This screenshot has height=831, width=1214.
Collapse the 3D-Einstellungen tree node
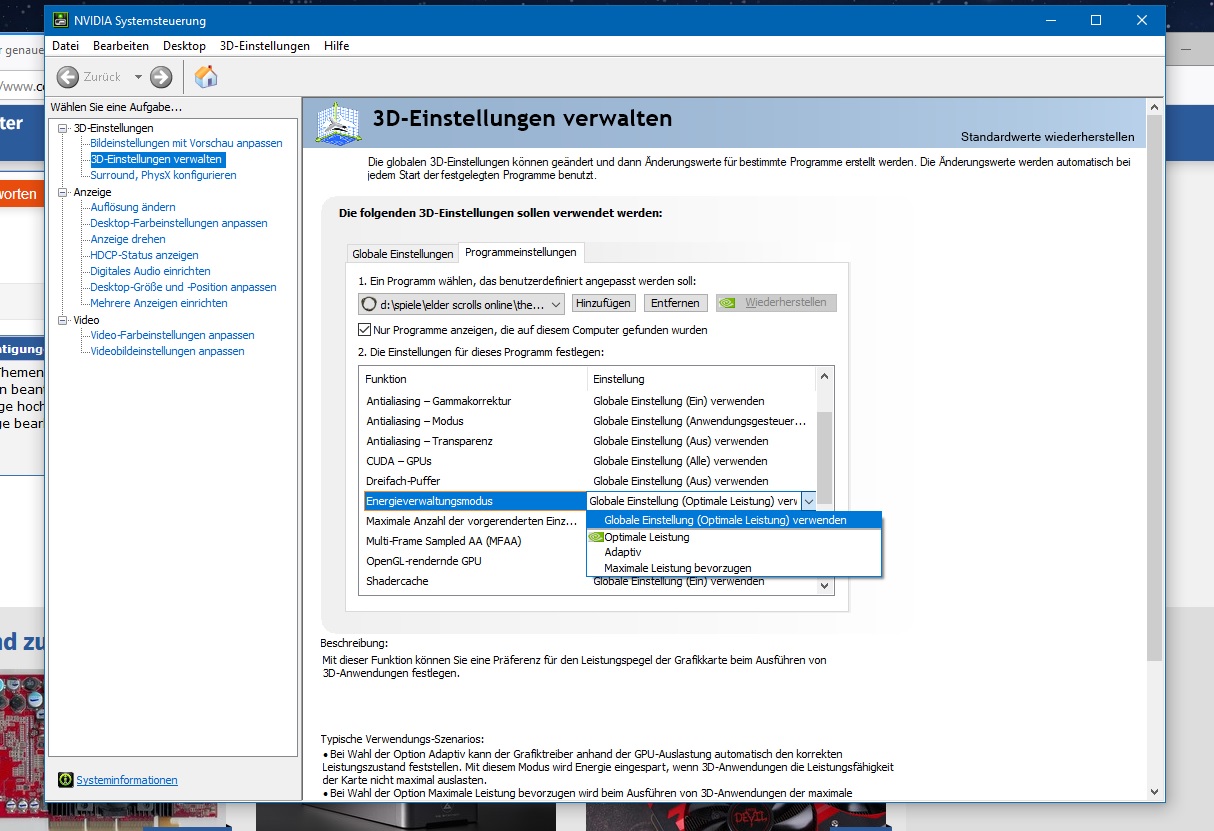click(63, 128)
